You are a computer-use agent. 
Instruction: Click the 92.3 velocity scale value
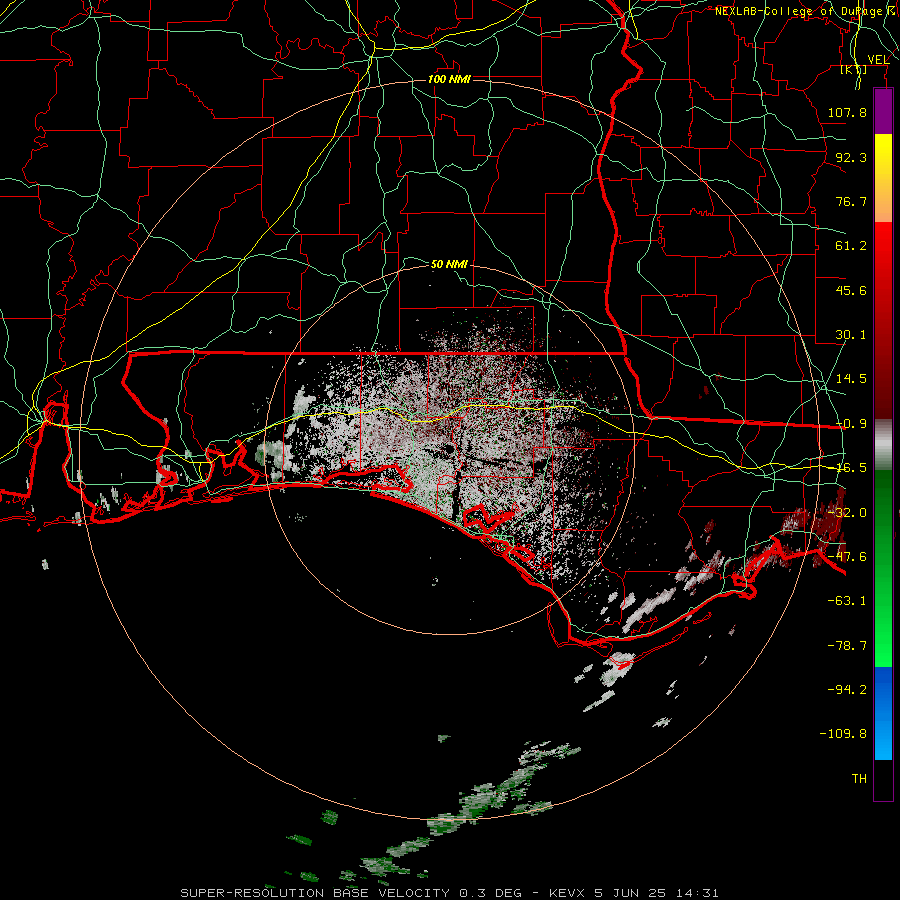[851, 157]
